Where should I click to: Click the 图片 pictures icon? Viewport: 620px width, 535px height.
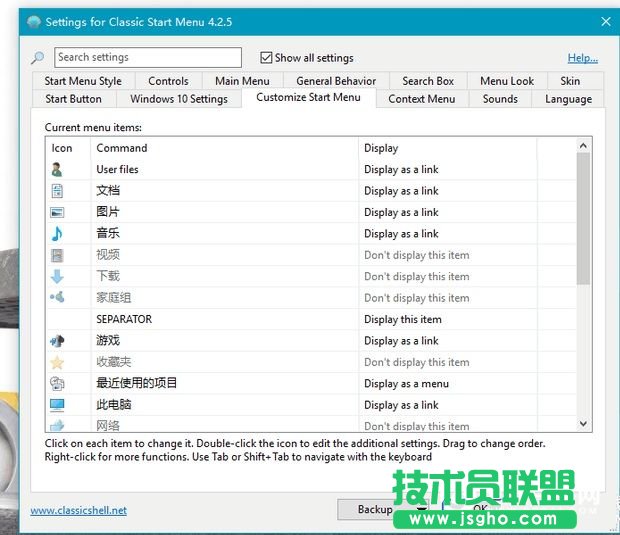[57, 212]
